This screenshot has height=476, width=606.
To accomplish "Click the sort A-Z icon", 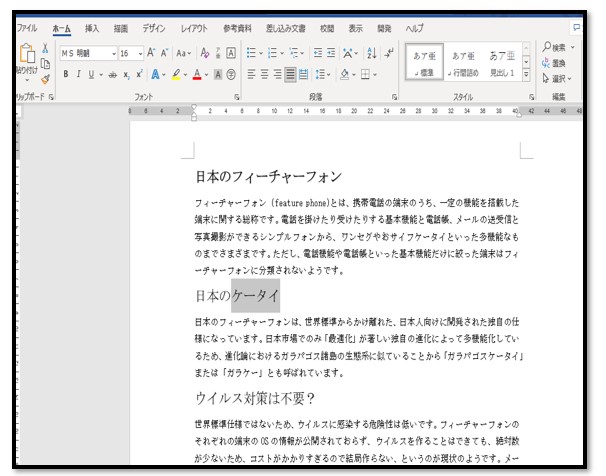I will click(372, 53).
